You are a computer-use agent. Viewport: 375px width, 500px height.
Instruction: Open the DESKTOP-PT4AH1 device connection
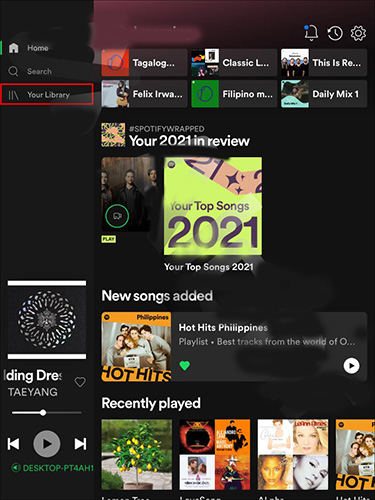pyautogui.click(x=53, y=468)
